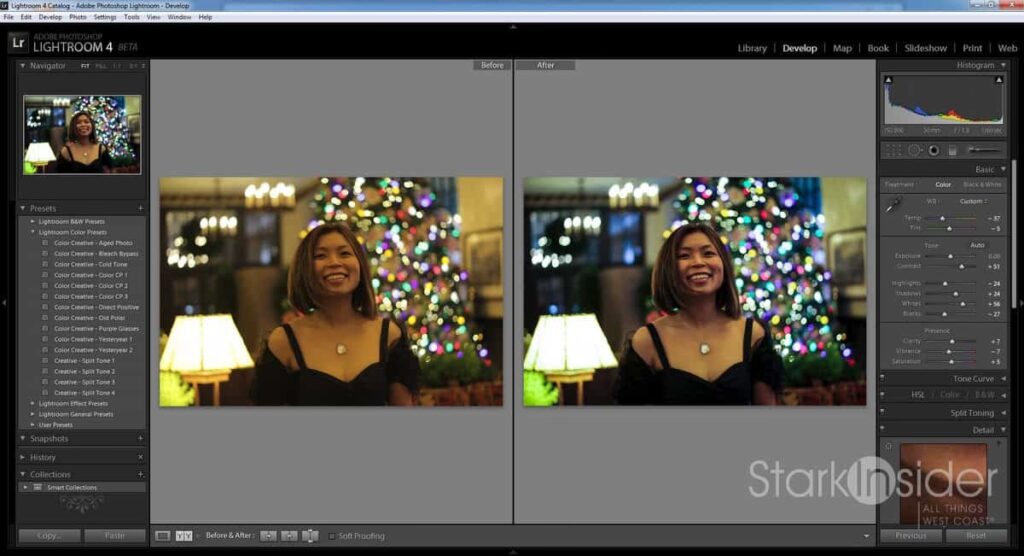The image size is (1024, 556).
Task: Click the Reset button
Action: [x=977, y=536]
